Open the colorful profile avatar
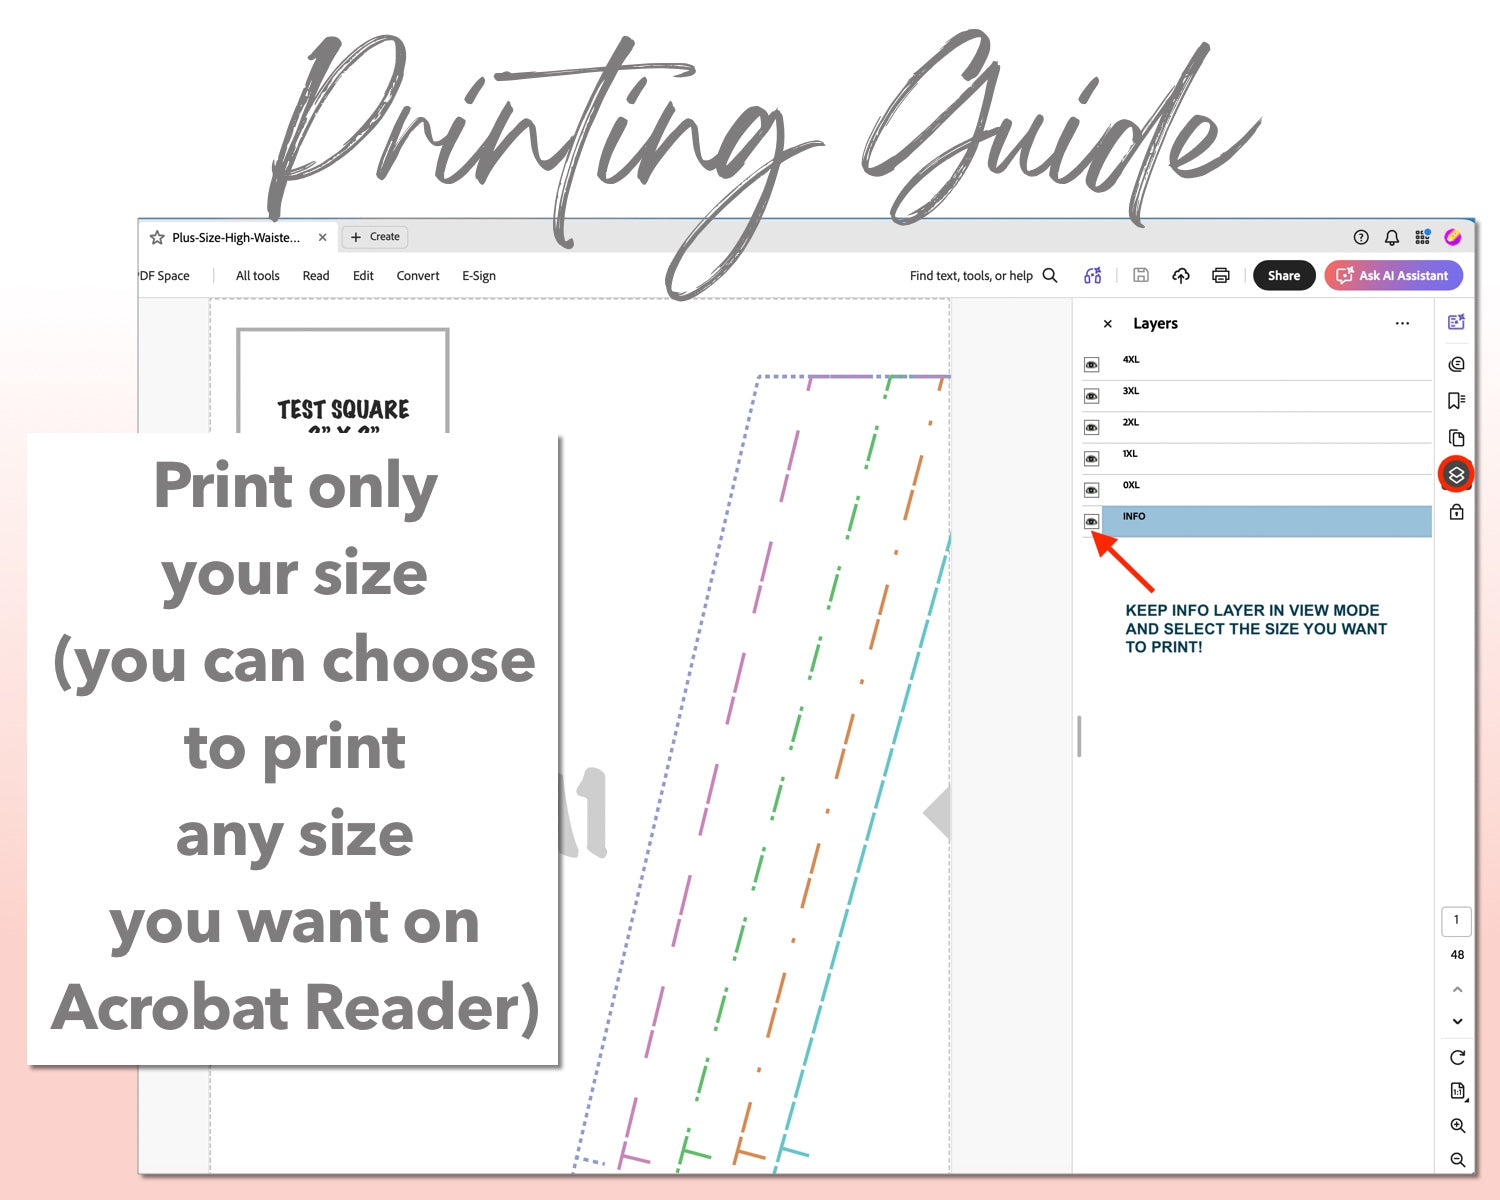Viewport: 1500px width, 1200px height. [x=1453, y=237]
